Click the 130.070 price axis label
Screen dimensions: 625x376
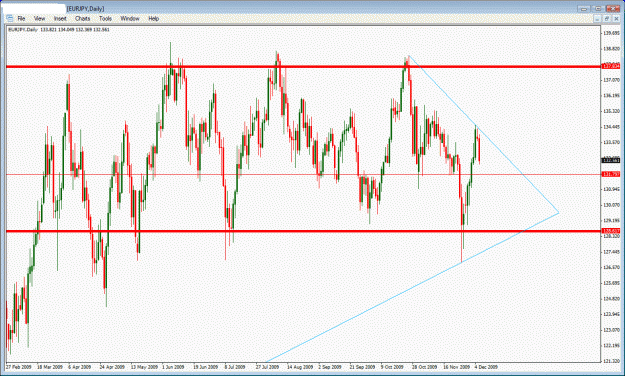(612, 205)
